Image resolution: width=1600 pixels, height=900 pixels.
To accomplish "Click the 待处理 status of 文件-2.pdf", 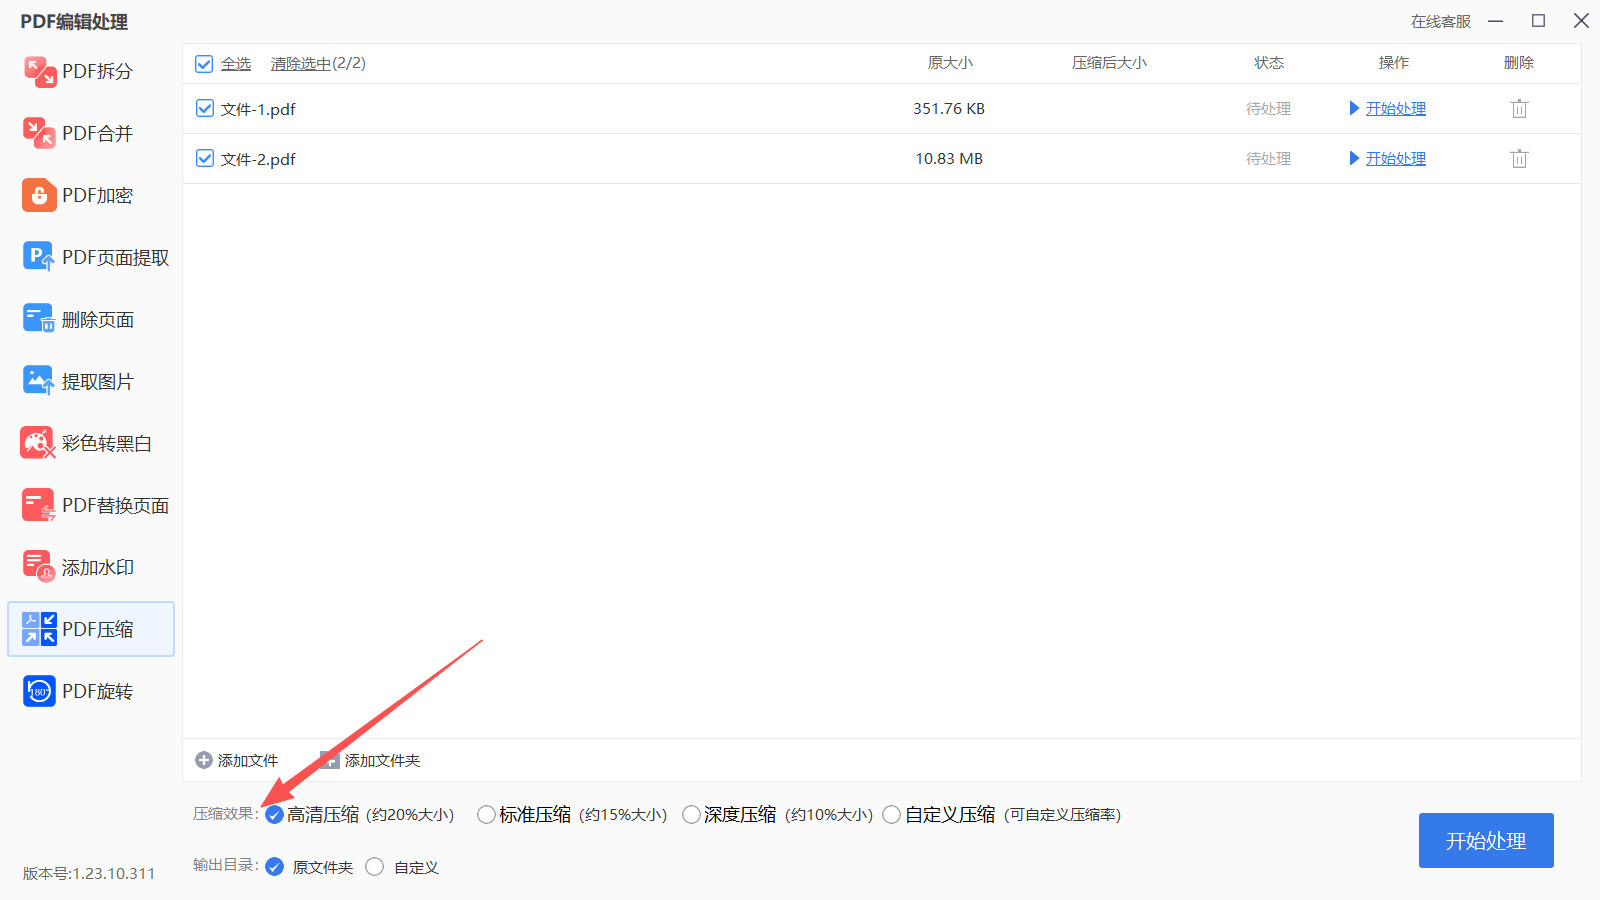I will pos(1269,159).
